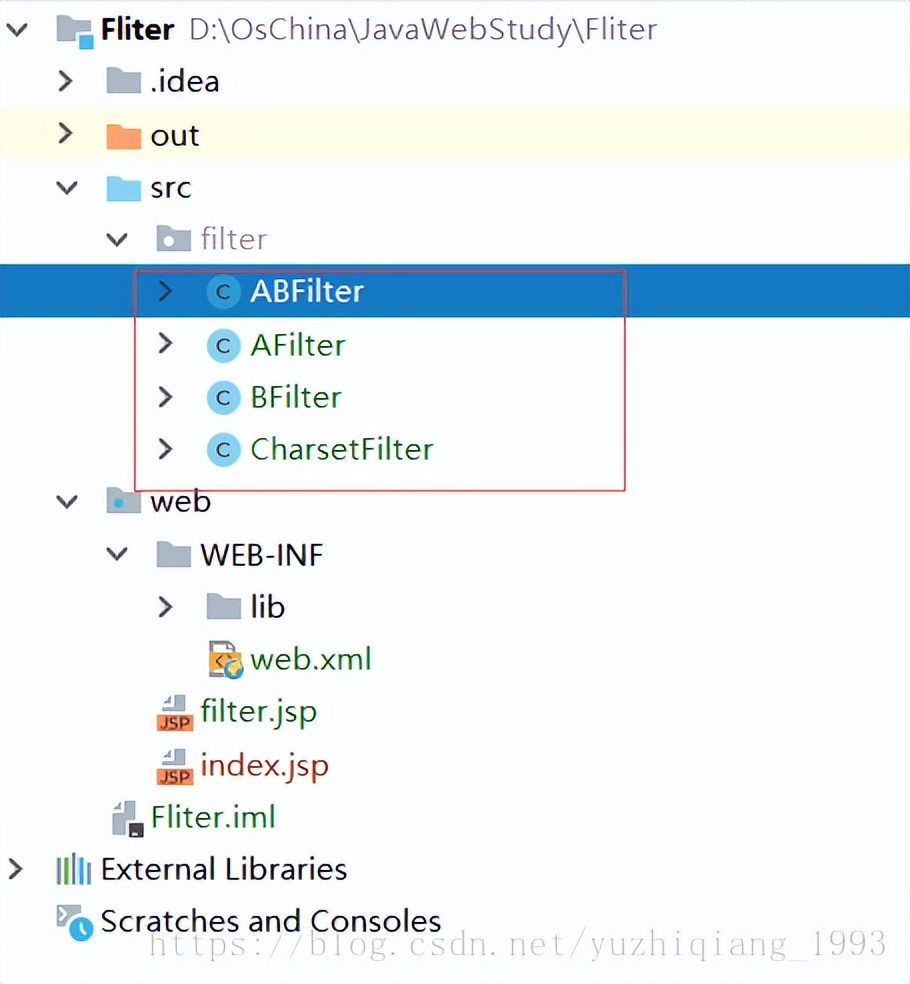Image resolution: width=910 pixels, height=984 pixels.
Task: Collapse the filter package
Action: 117,240
